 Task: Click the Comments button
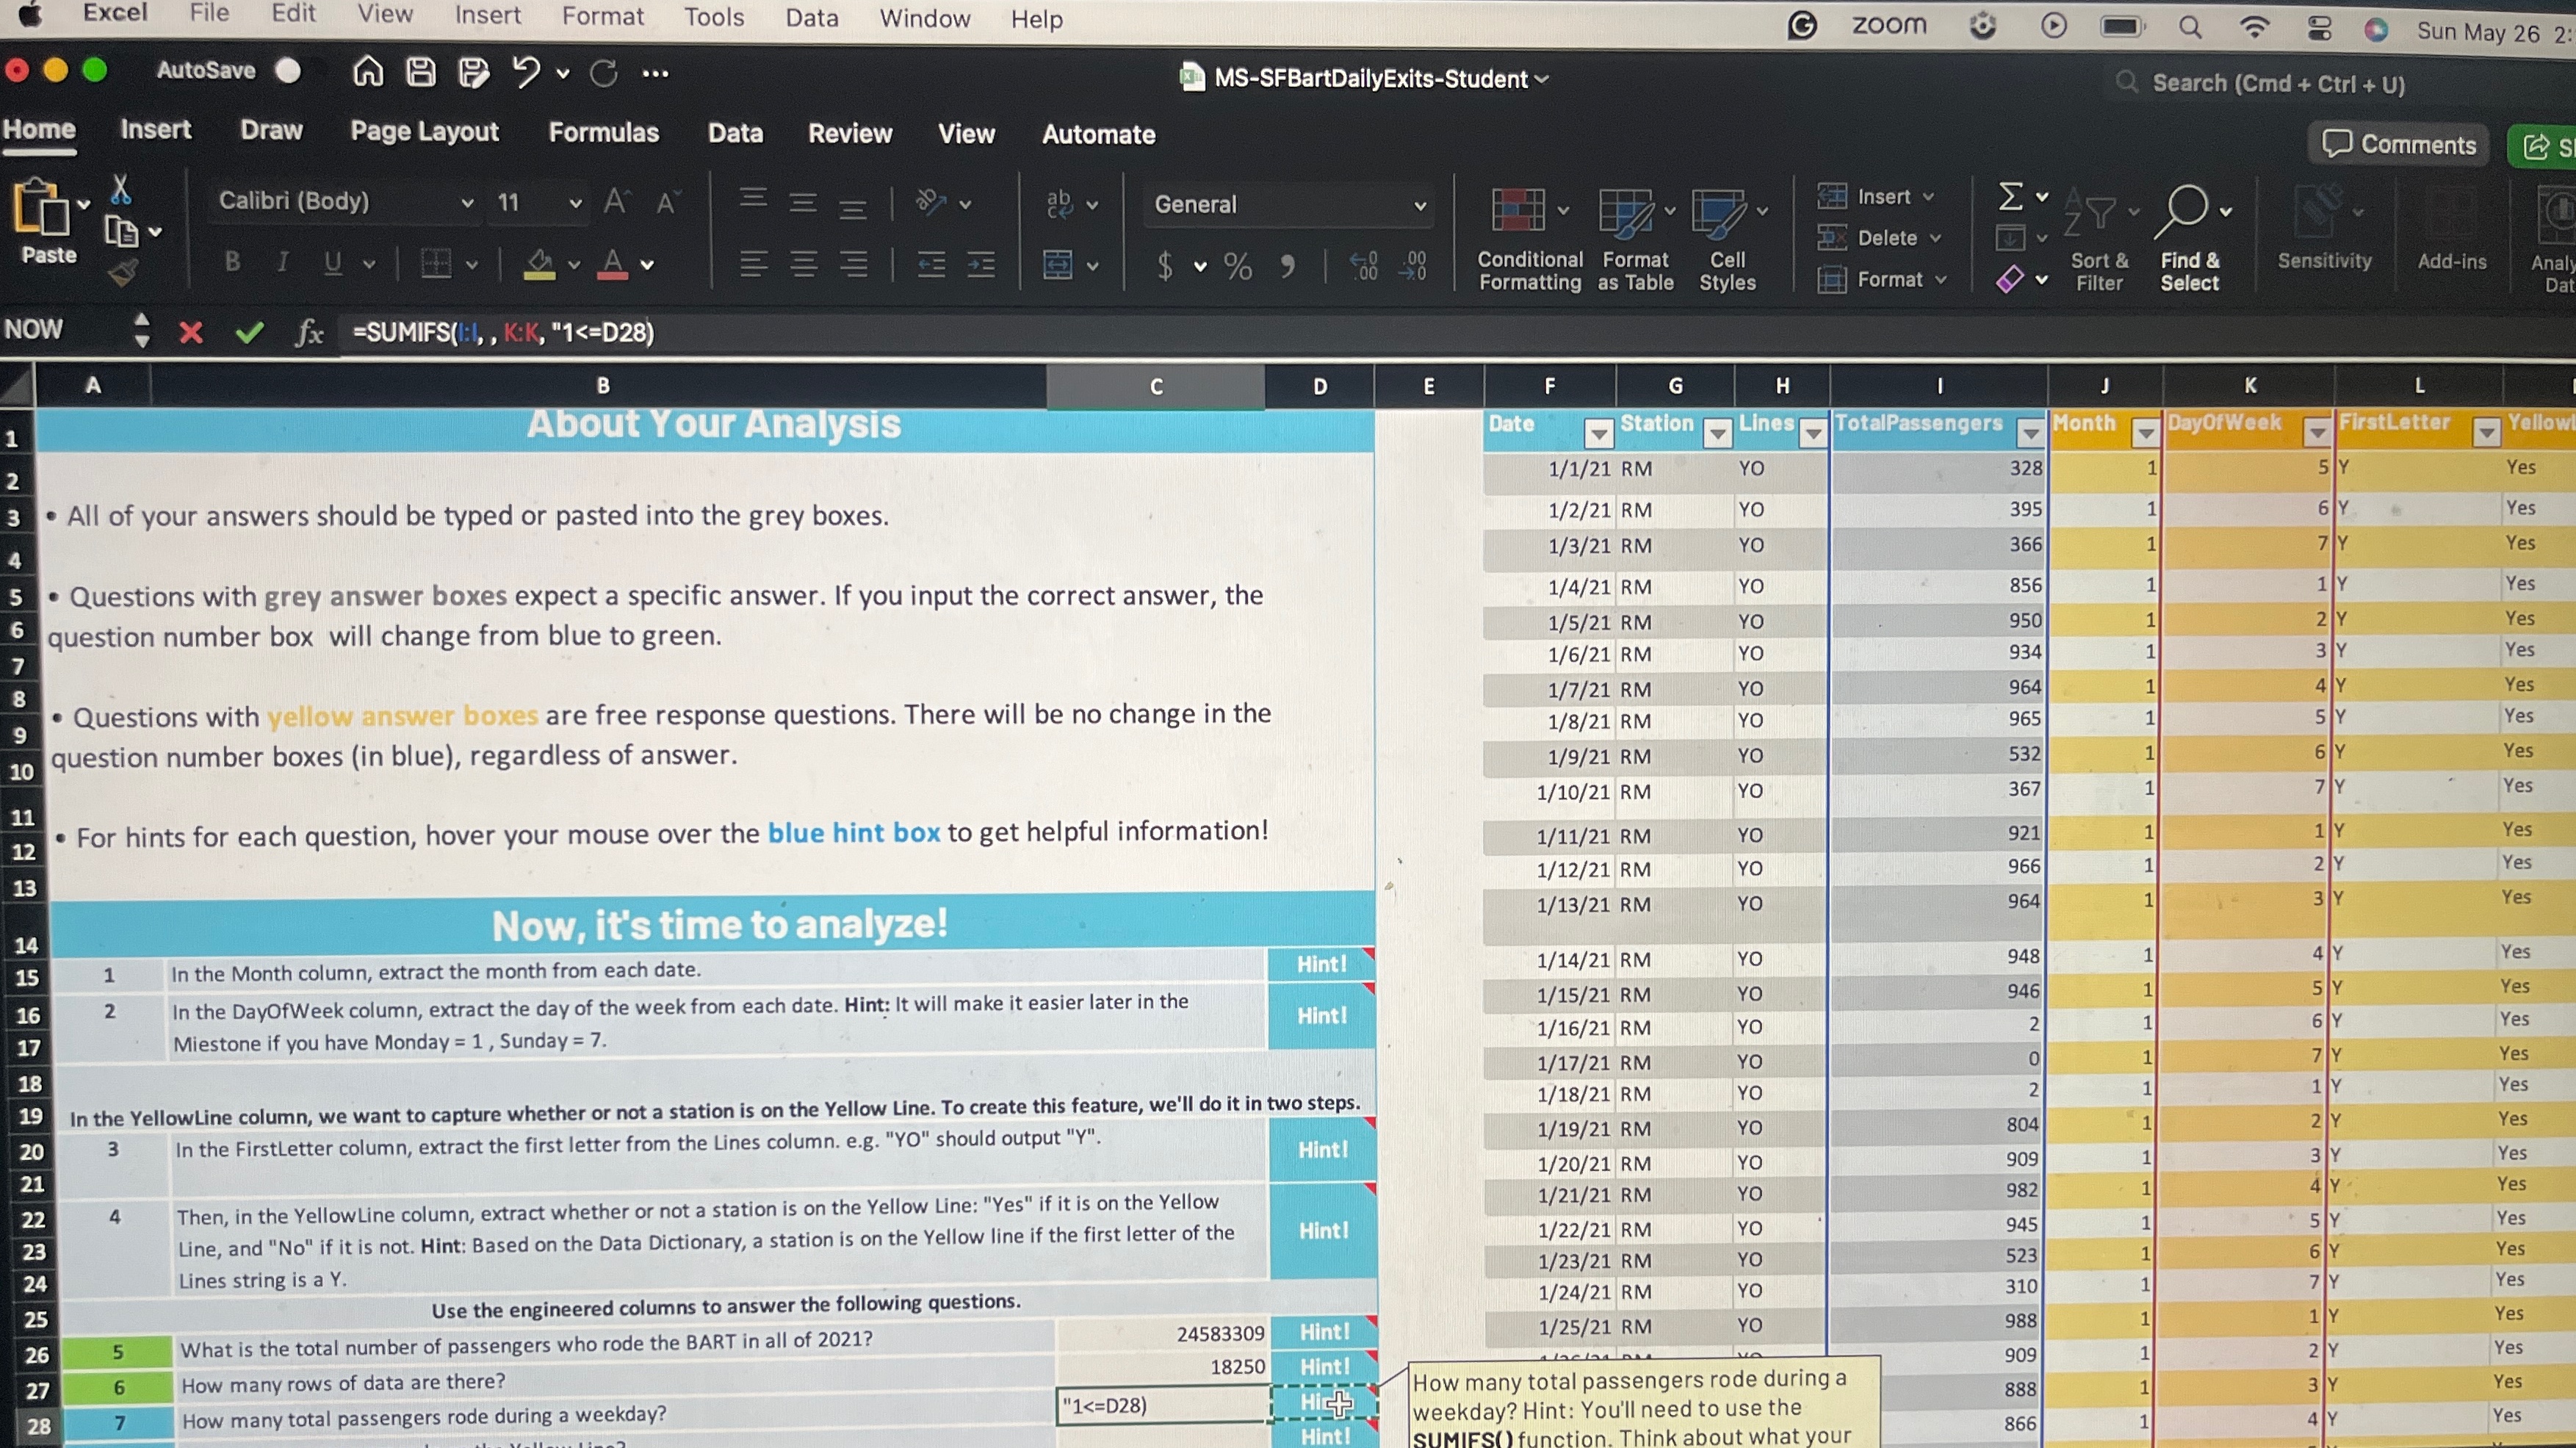click(2398, 145)
